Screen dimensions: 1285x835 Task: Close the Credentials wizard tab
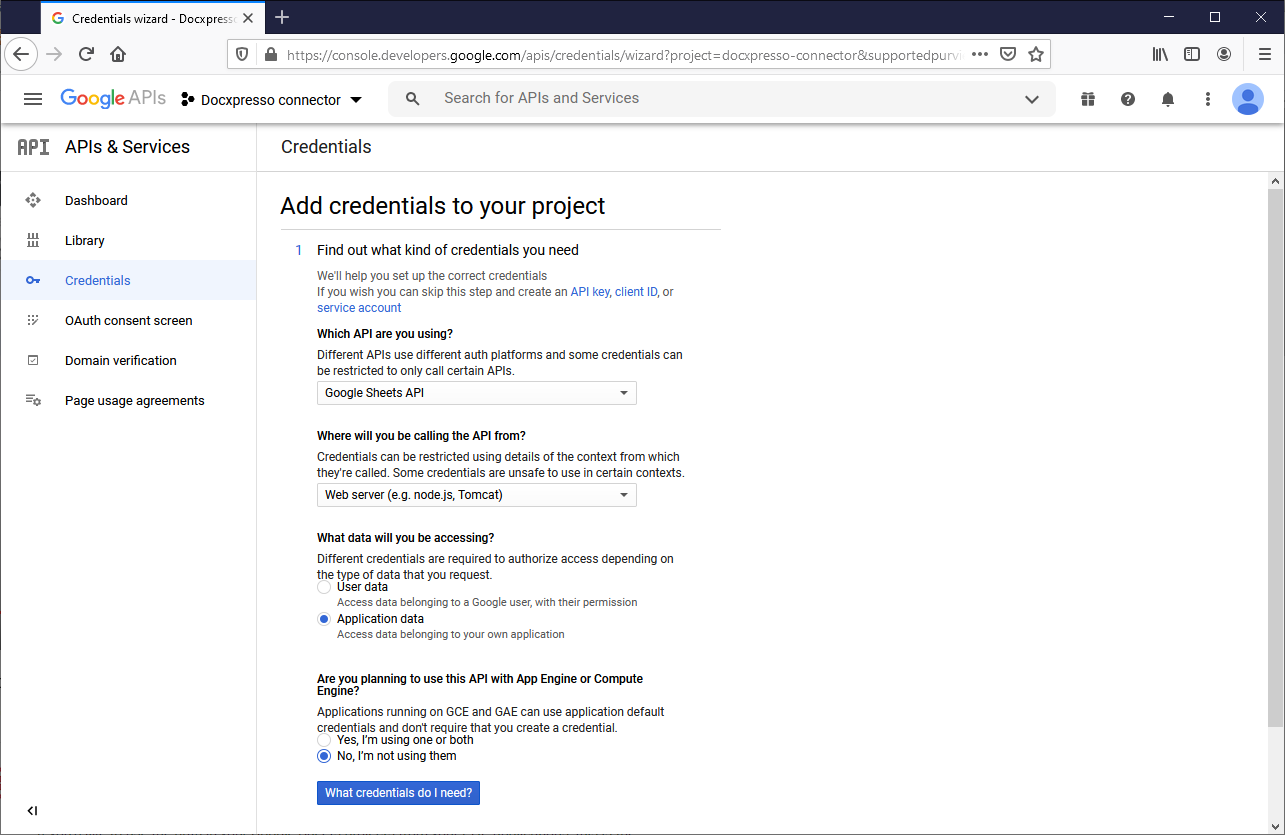coord(250,18)
